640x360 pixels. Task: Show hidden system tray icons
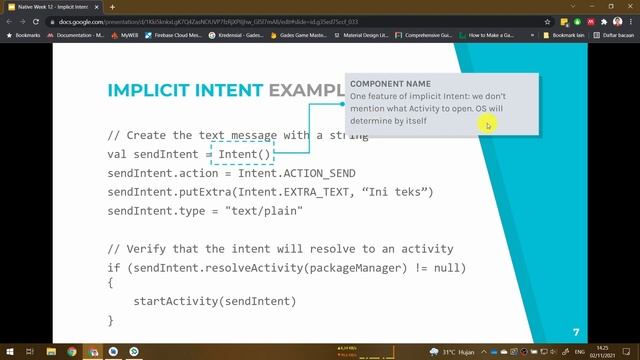[x=484, y=352]
